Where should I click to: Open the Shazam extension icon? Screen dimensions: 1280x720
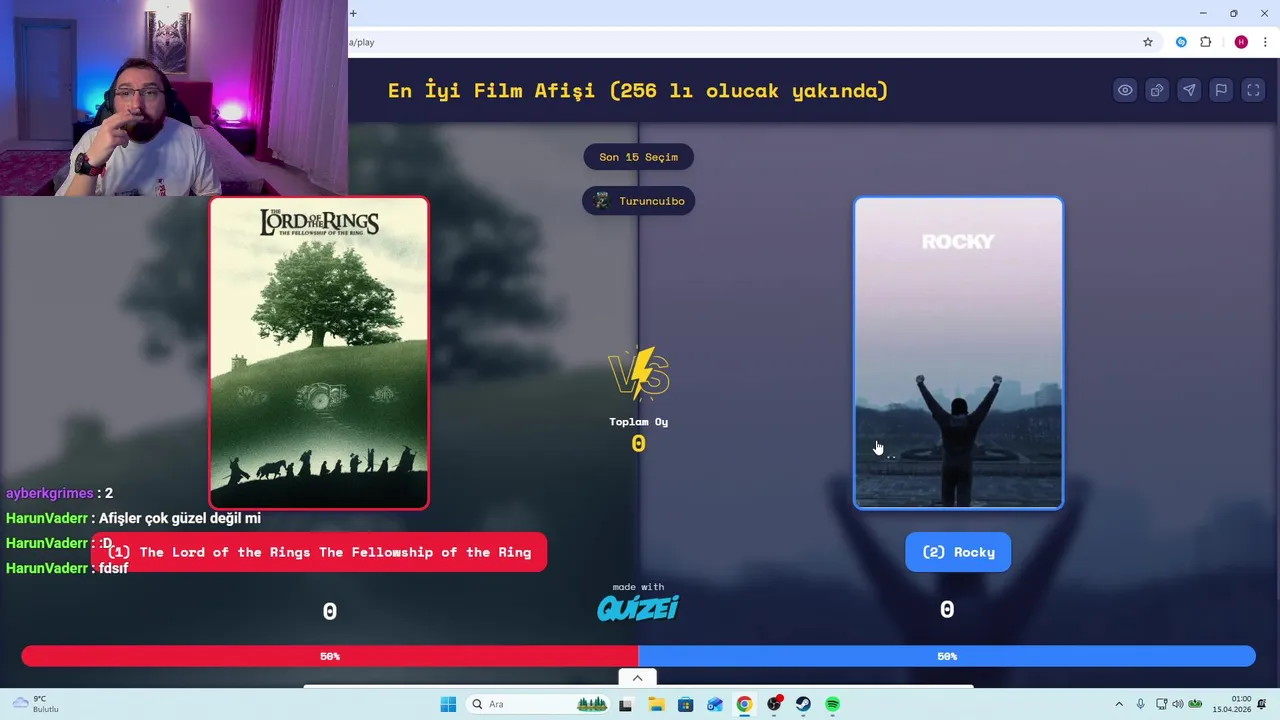(1181, 42)
